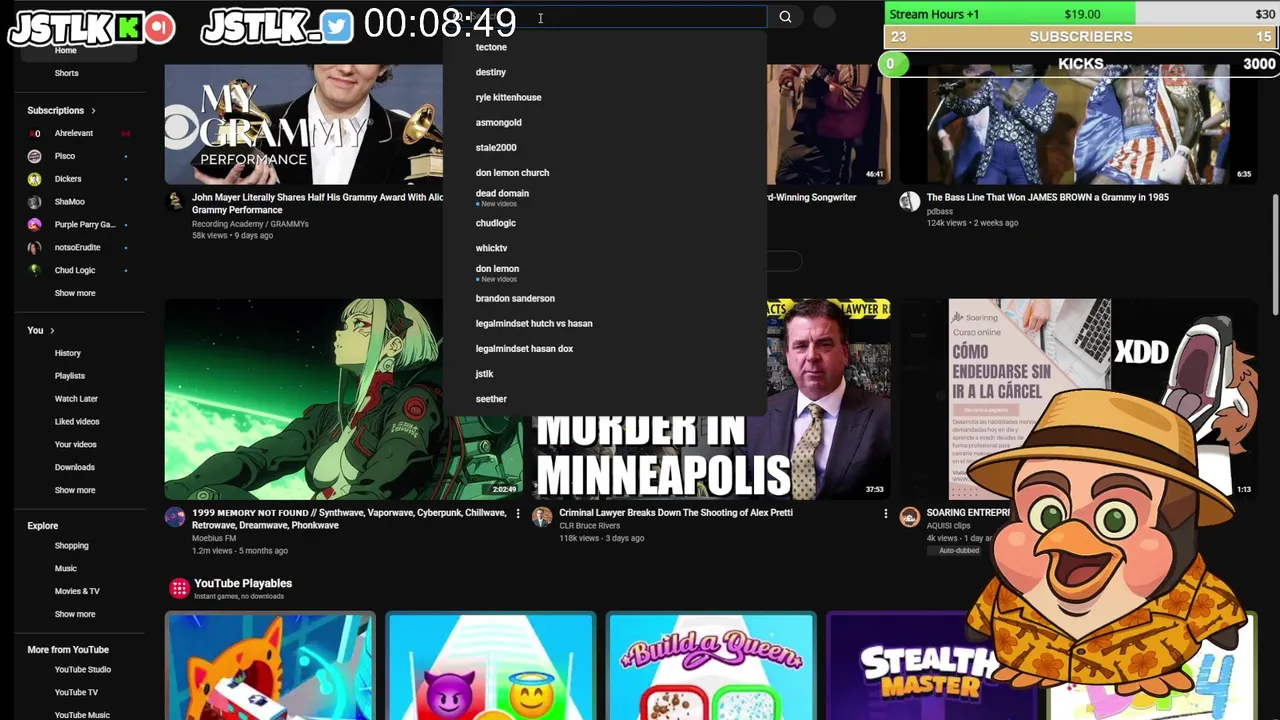Expand the You section chevron
This screenshot has height=720, width=1280.
52,331
